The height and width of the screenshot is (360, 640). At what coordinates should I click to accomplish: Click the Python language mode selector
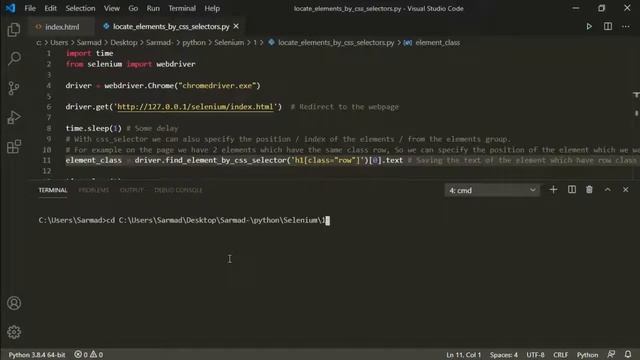click(587, 355)
